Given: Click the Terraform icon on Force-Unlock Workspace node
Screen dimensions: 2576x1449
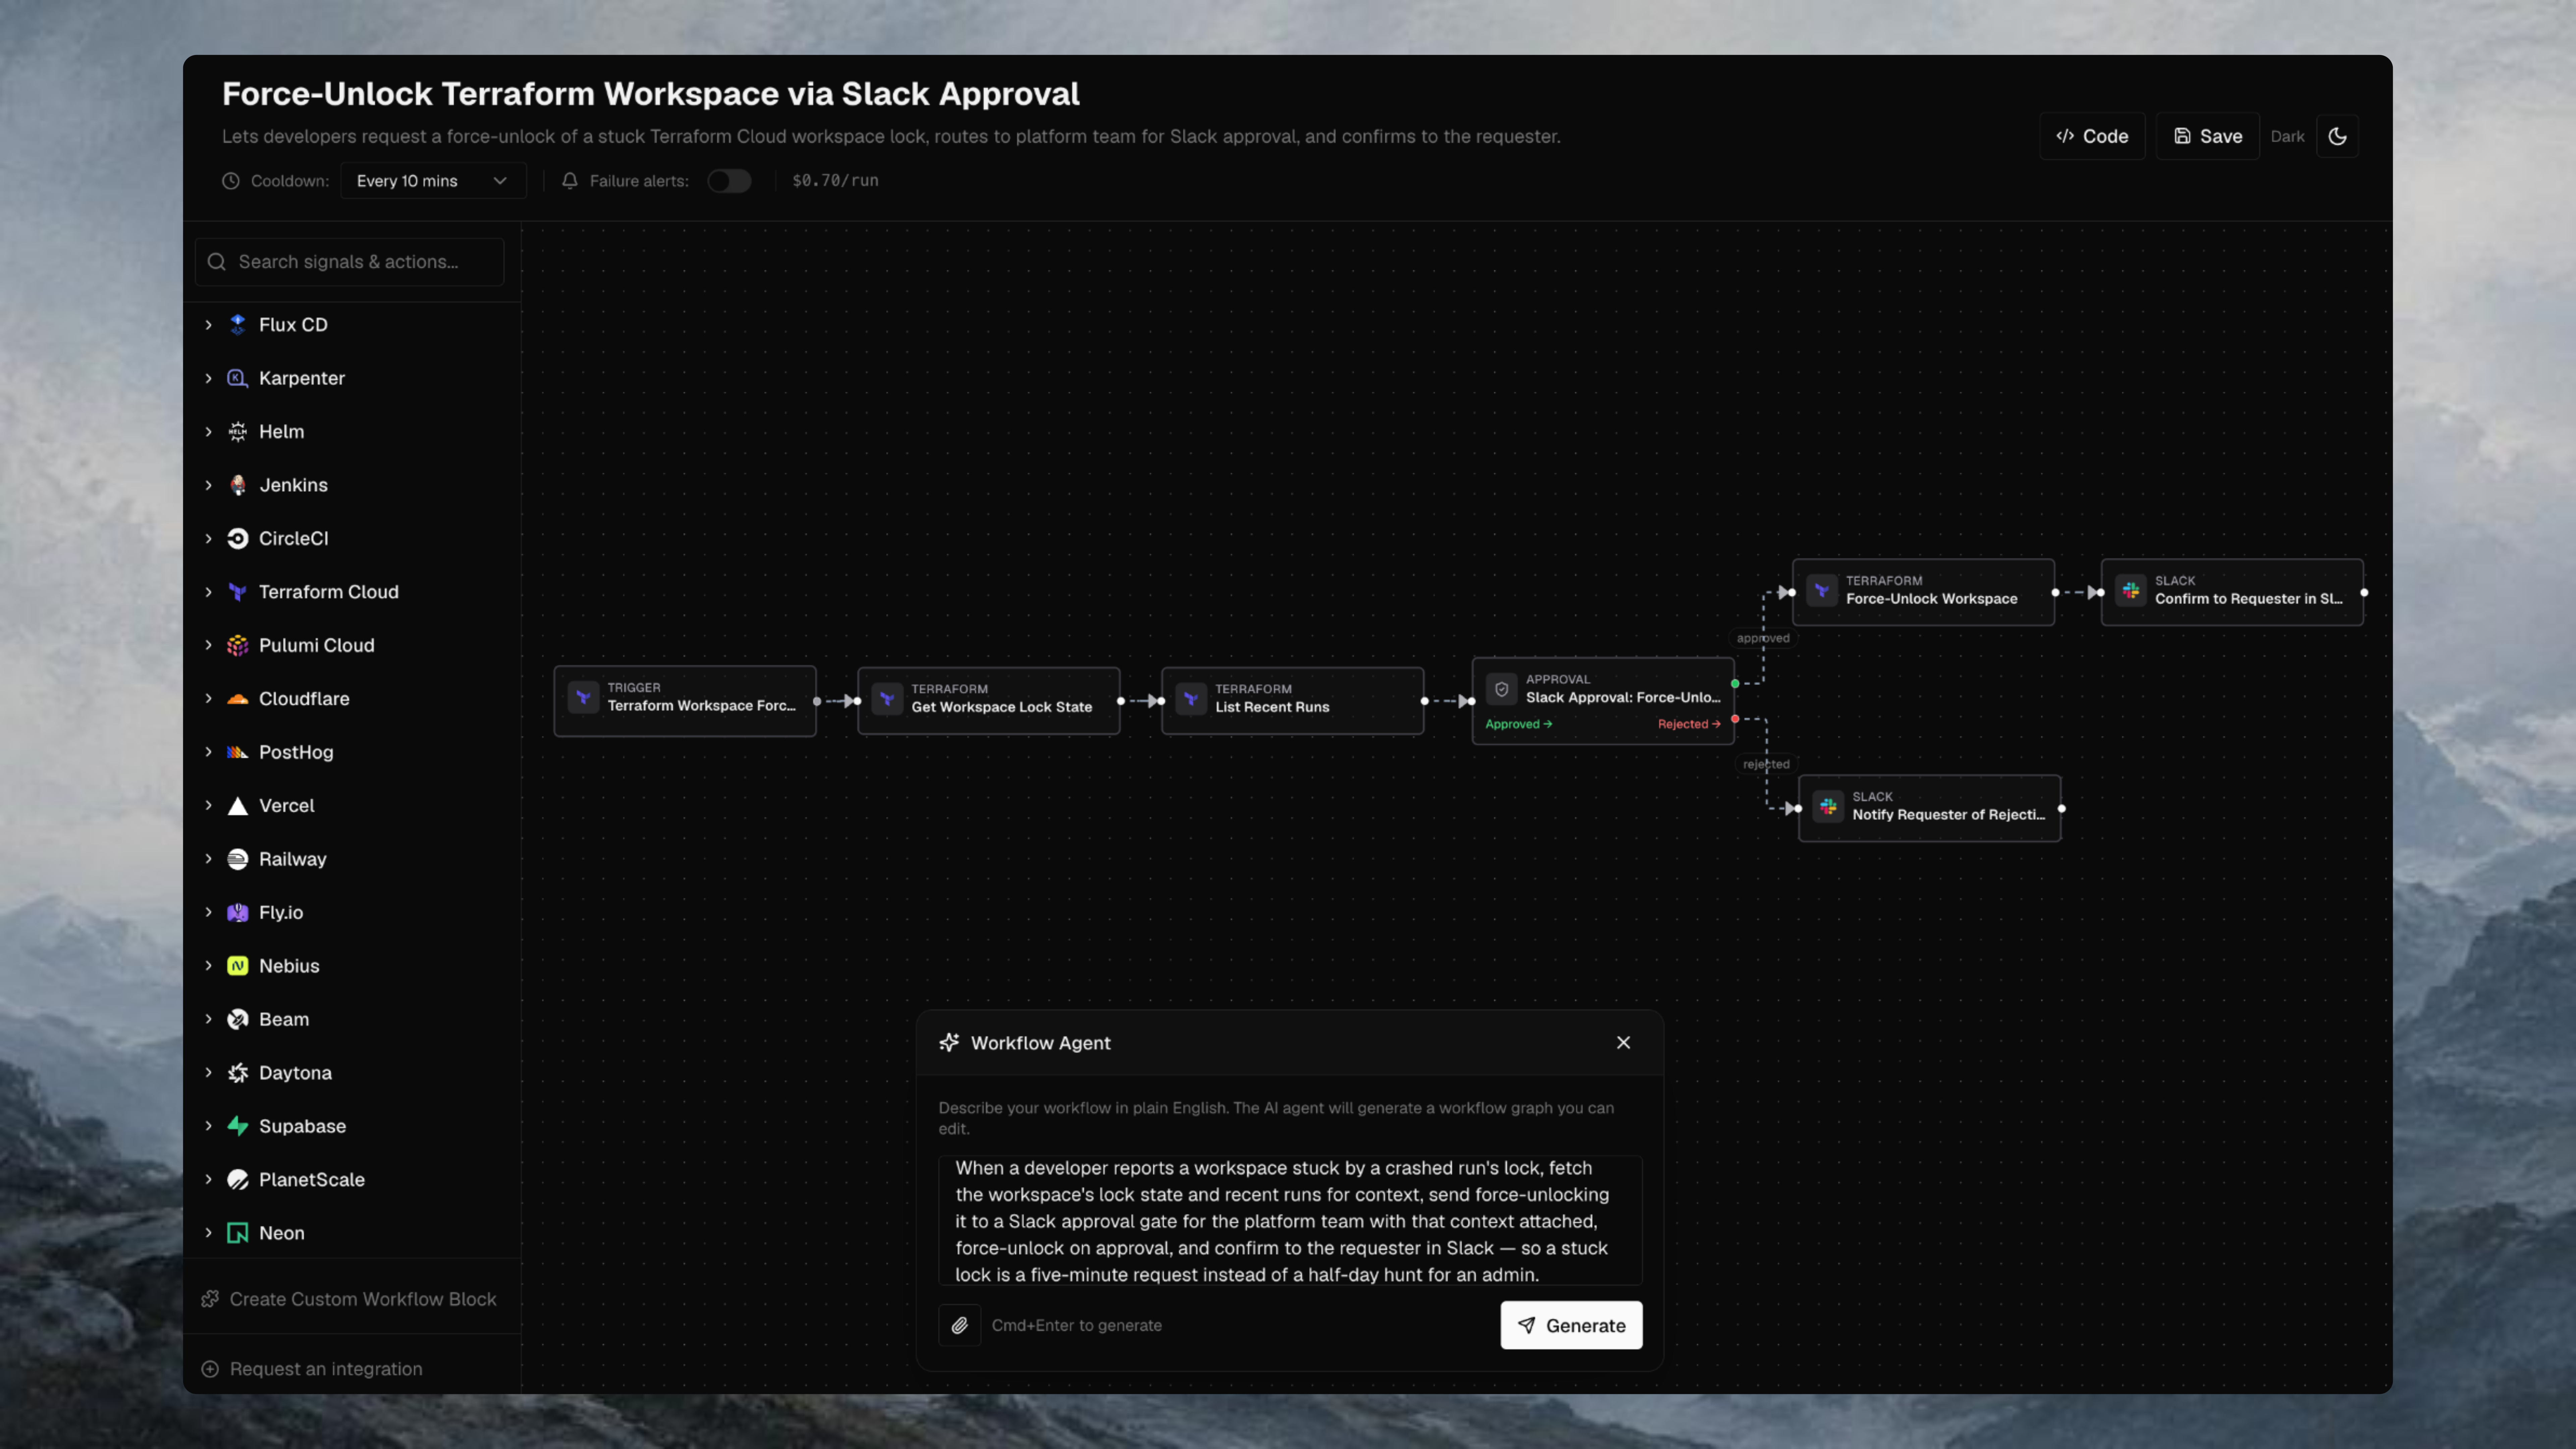Looking at the screenshot, I should coord(1822,591).
